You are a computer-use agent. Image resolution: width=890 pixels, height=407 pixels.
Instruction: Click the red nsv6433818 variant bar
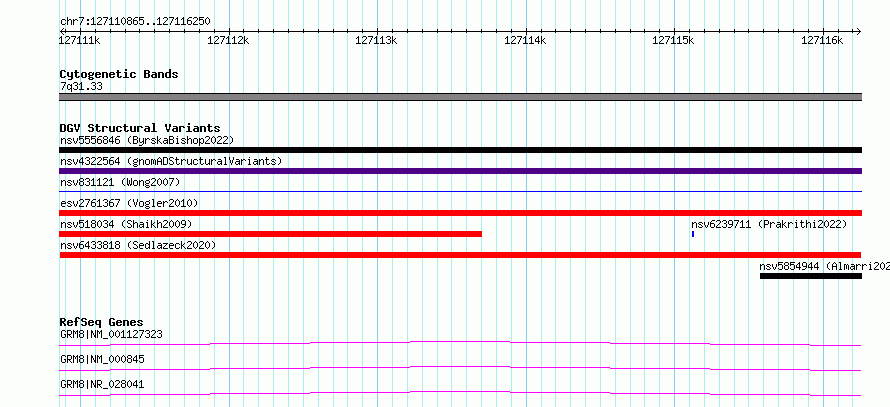460,255
